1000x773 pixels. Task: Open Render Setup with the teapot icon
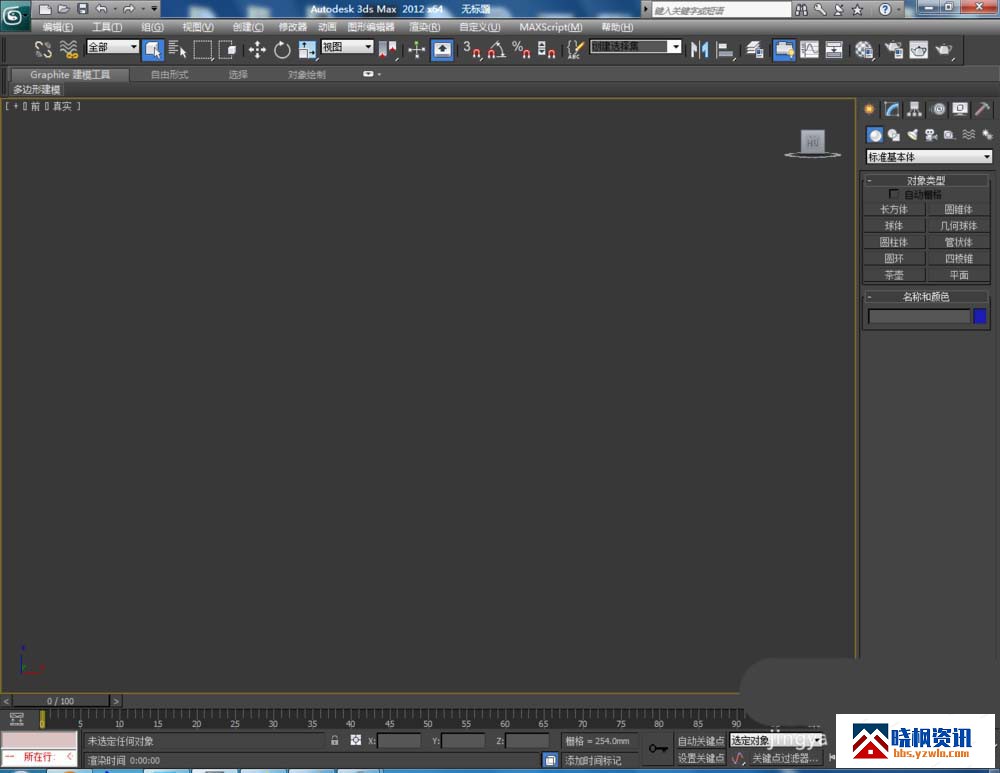click(x=894, y=49)
